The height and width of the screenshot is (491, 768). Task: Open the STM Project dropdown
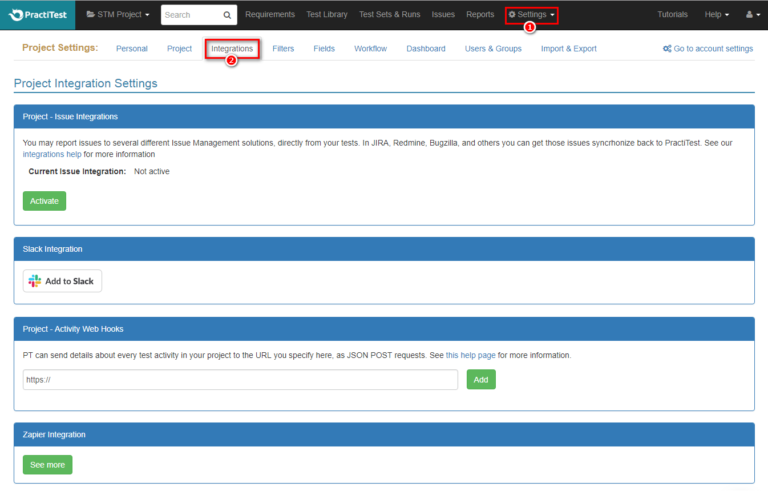(118, 15)
